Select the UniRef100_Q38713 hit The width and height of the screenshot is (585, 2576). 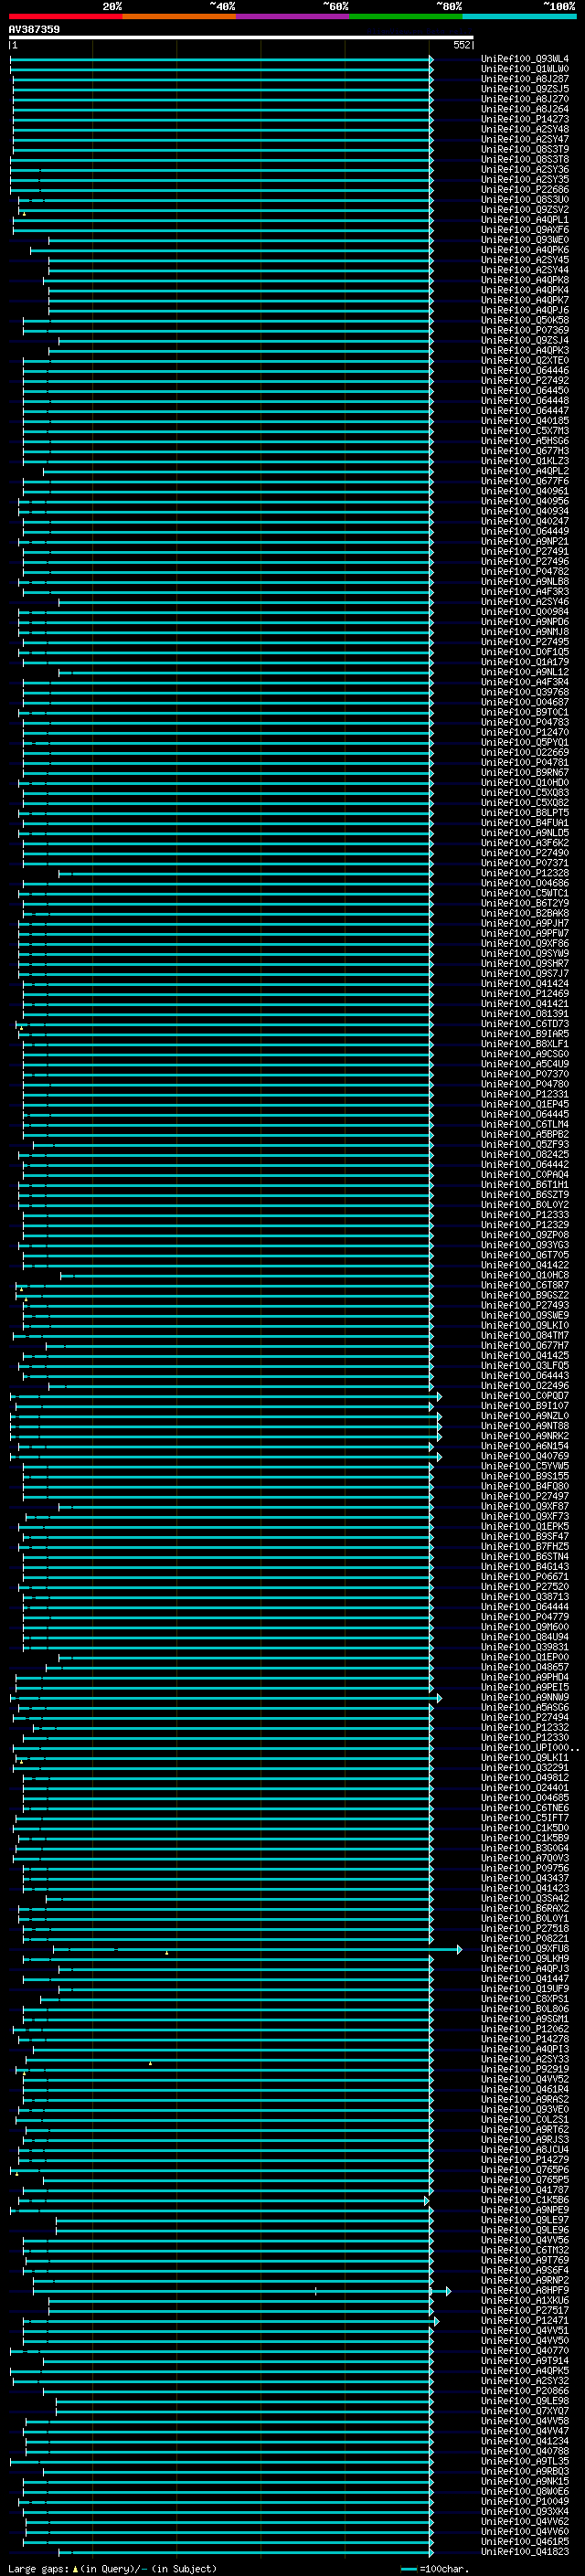click(525, 1597)
